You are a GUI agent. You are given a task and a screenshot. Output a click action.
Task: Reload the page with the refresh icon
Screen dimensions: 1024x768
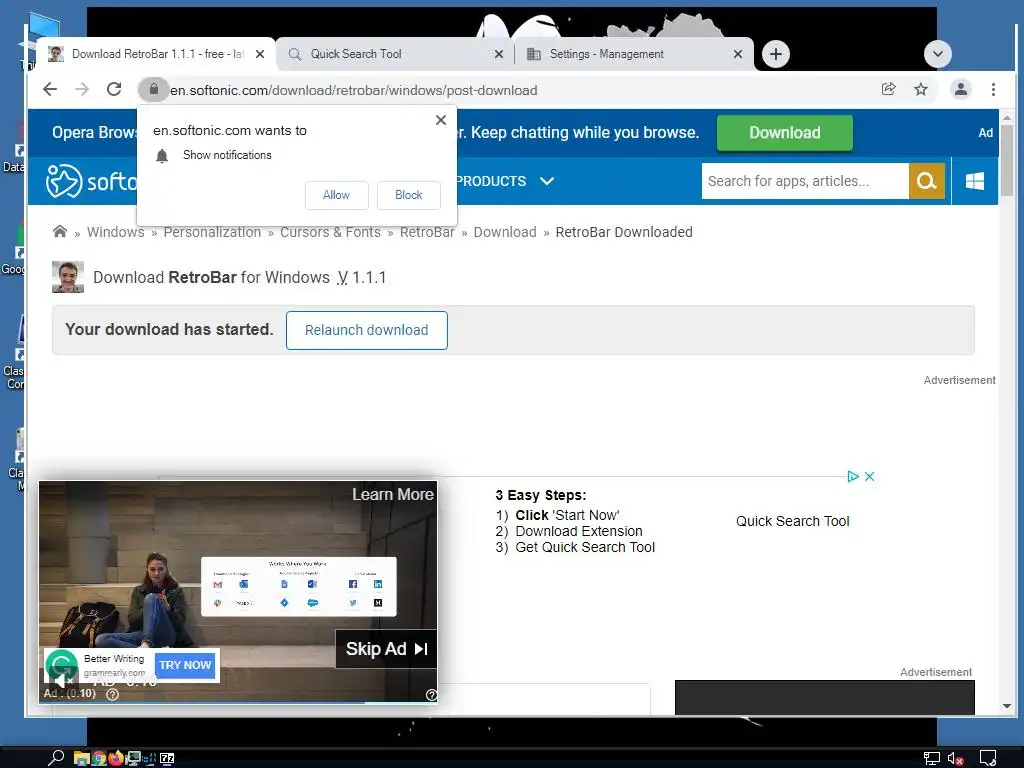pos(114,89)
